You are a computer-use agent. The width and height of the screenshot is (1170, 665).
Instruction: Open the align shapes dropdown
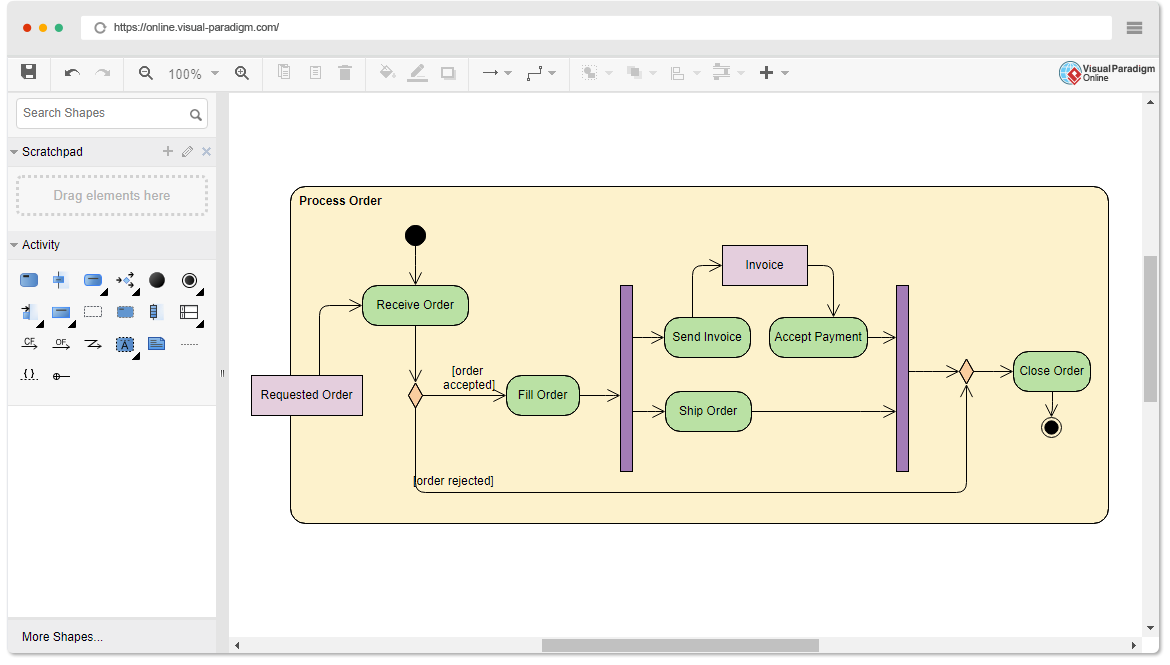point(685,72)
